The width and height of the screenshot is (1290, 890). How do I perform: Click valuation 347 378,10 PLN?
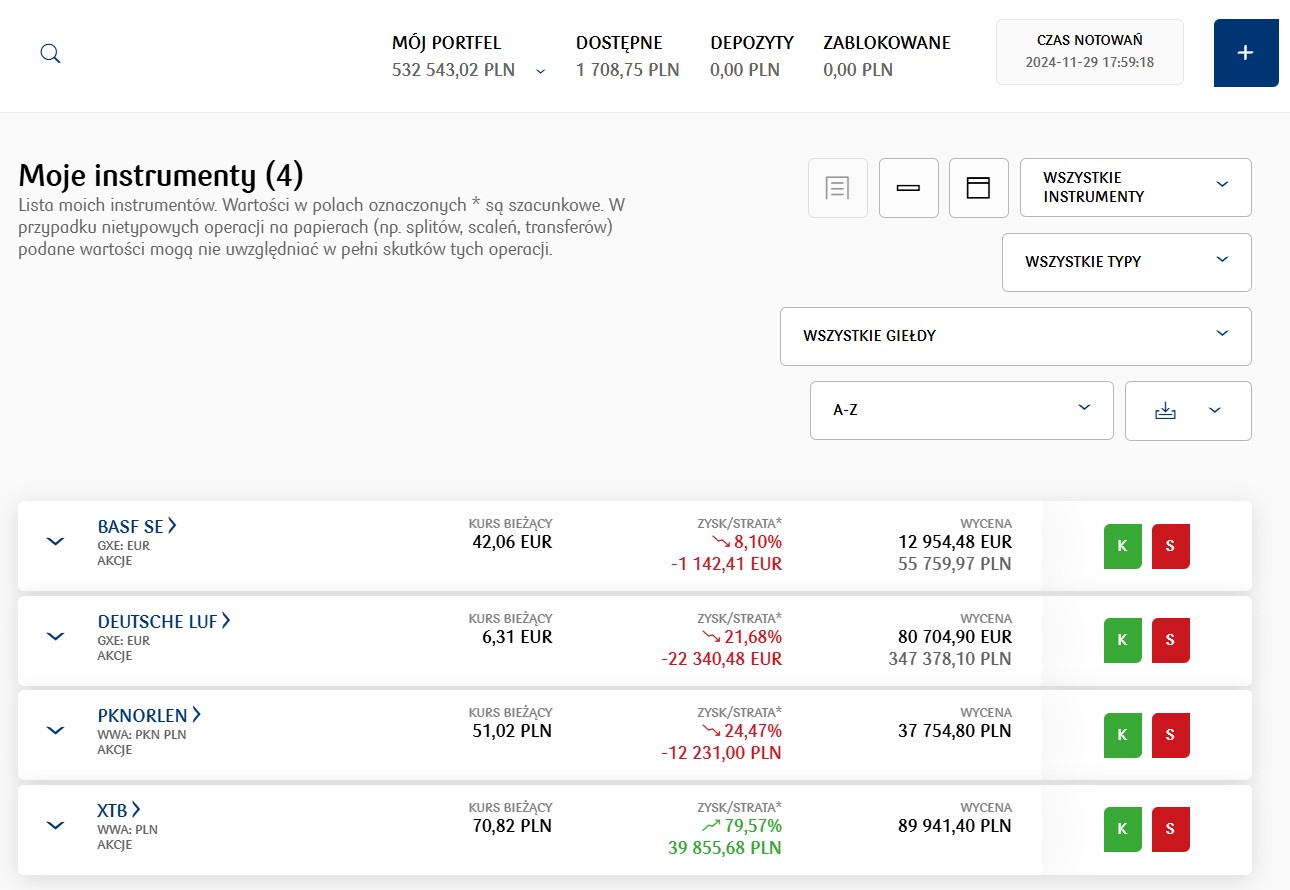tap(950, 659)
